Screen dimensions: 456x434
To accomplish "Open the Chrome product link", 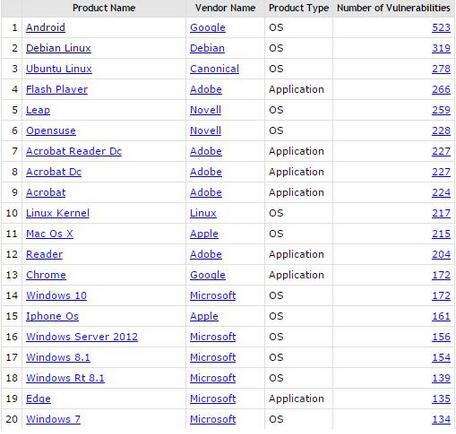I will tap(46, 275).
